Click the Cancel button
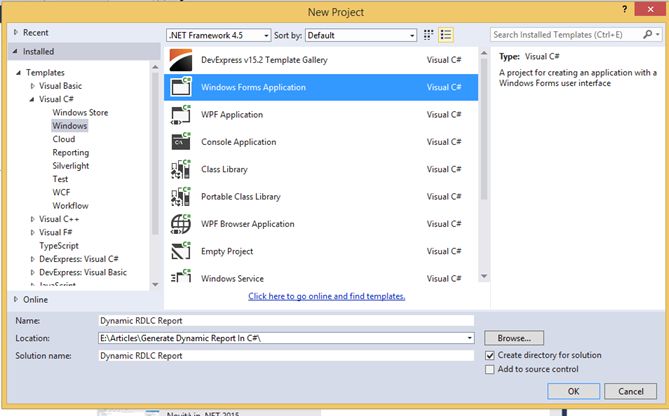This screenshot has width=669, height=416. (x=631, y=391)
